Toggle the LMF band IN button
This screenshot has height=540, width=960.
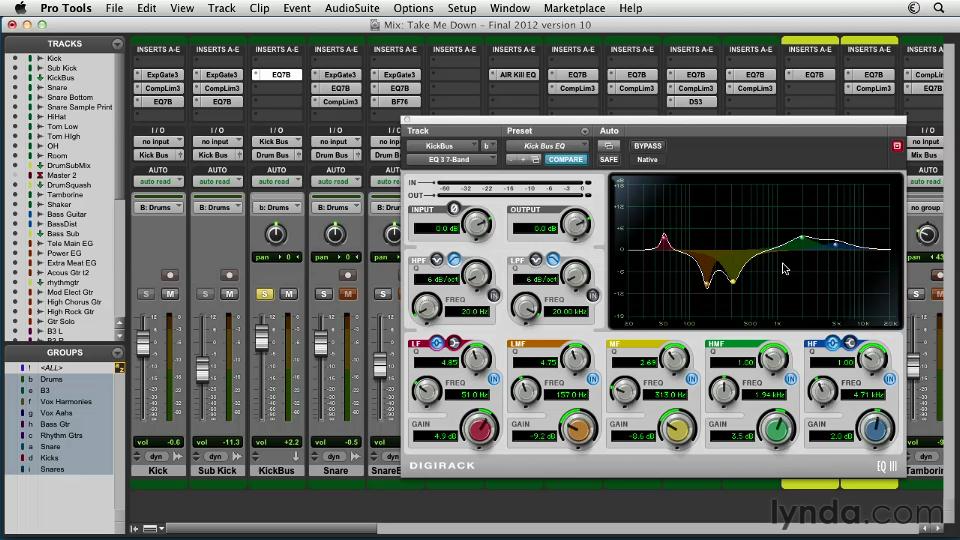pos(593,379)
